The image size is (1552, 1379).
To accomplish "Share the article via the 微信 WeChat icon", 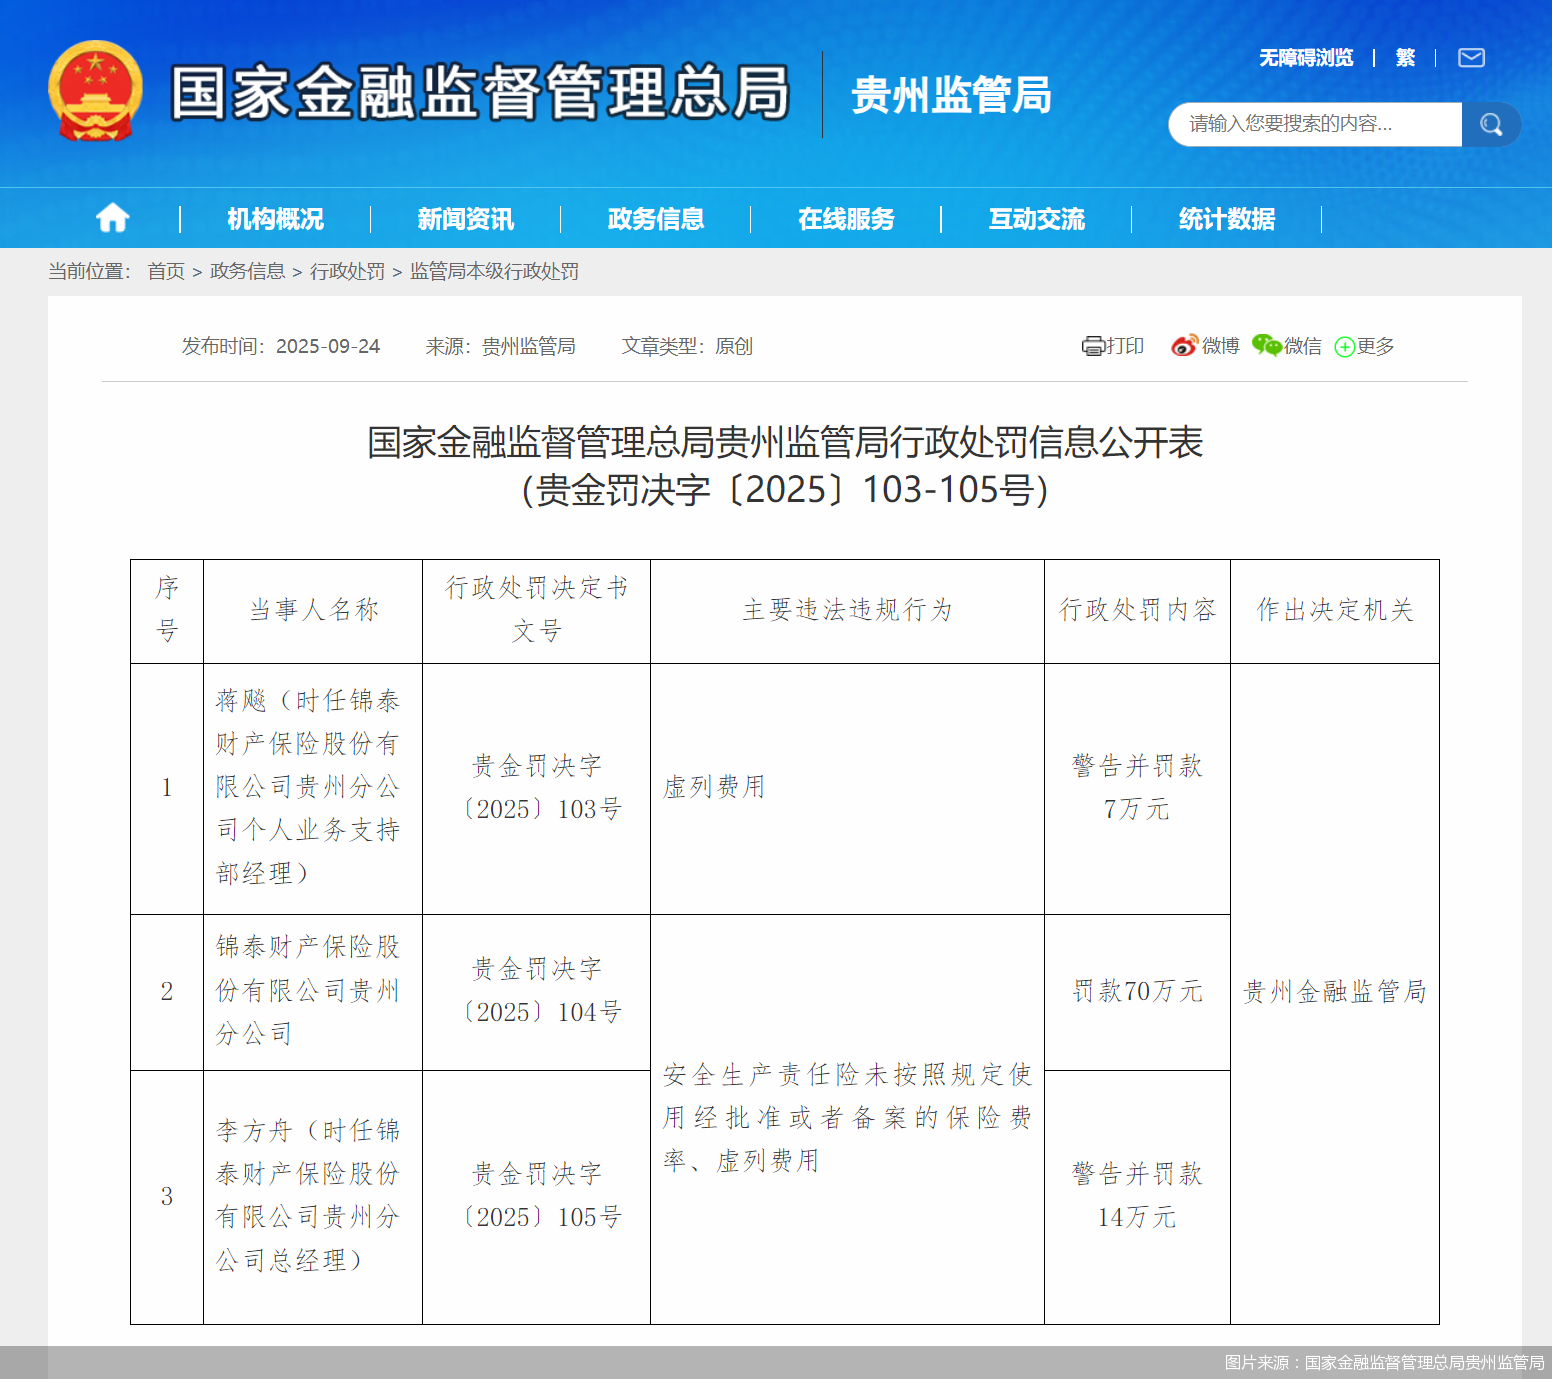I will tap(1265, 346).
